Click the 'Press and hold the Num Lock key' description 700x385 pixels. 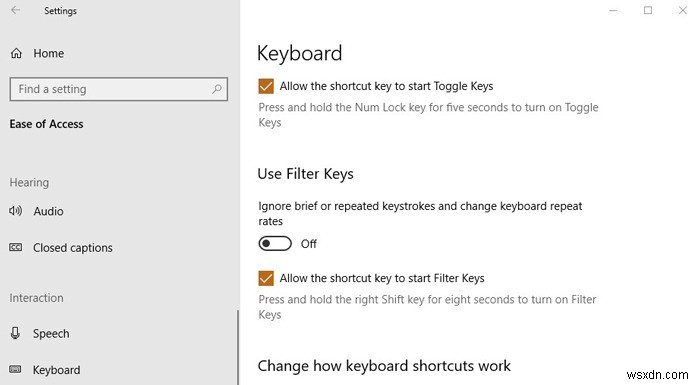(429, 115)
